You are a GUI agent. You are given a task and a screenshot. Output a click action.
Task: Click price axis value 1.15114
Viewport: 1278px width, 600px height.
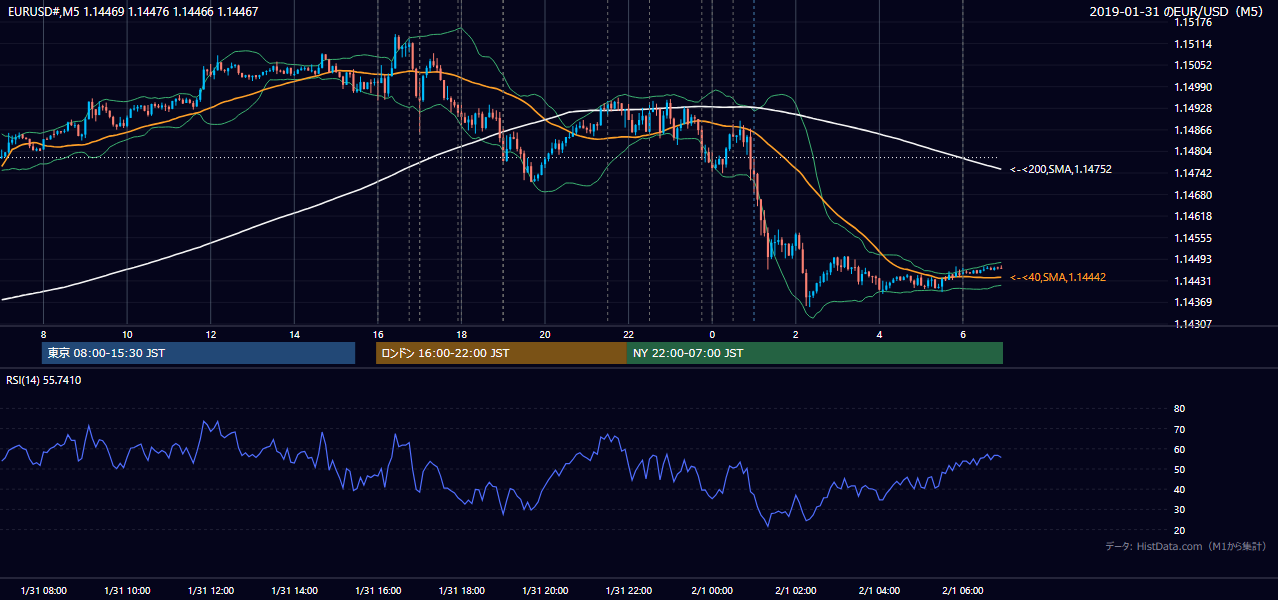[1193, 44]
